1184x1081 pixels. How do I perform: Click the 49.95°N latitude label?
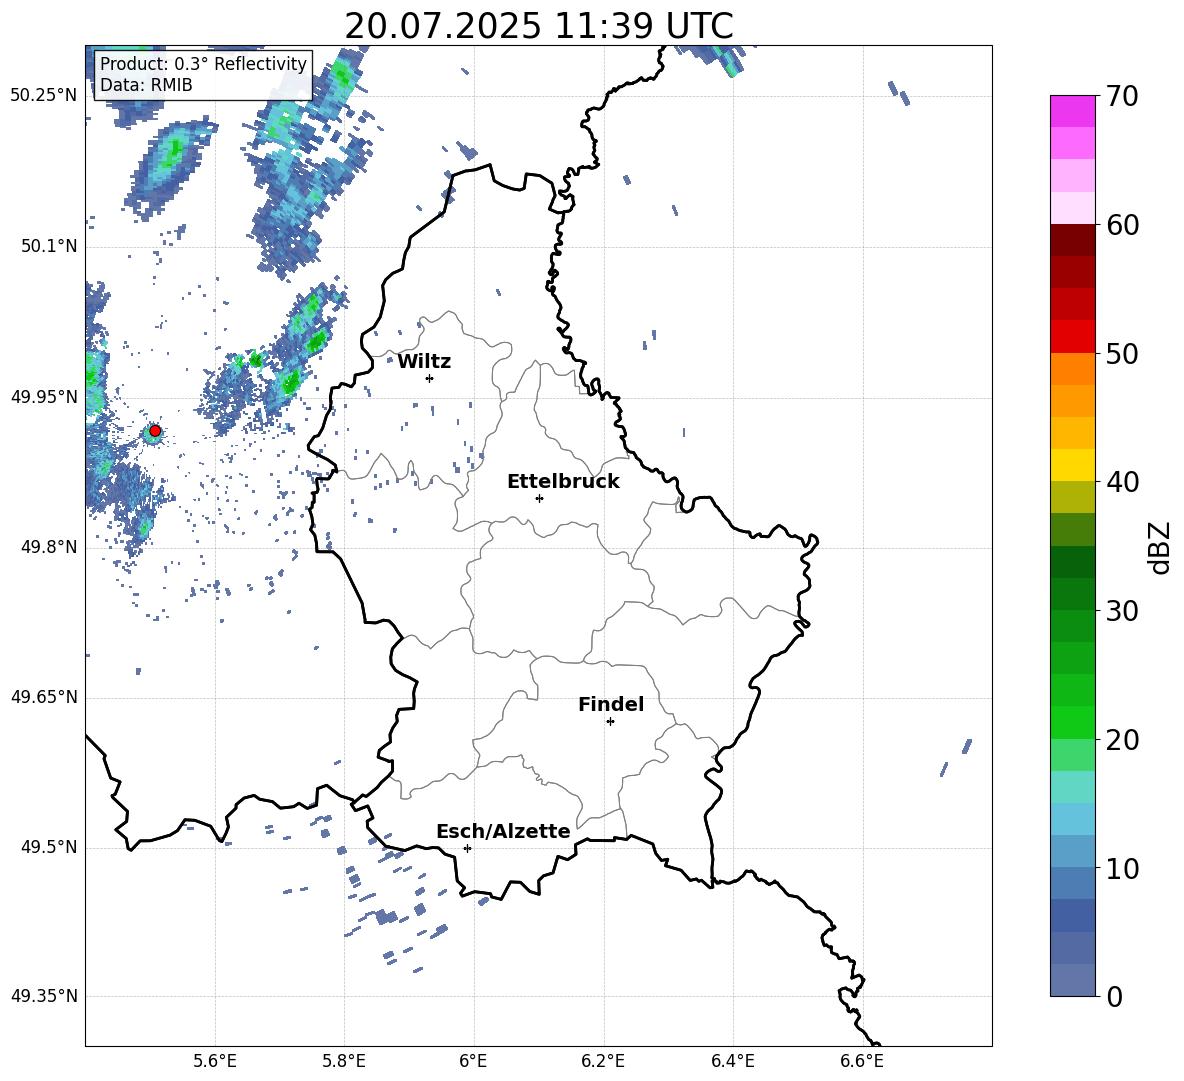44,396
